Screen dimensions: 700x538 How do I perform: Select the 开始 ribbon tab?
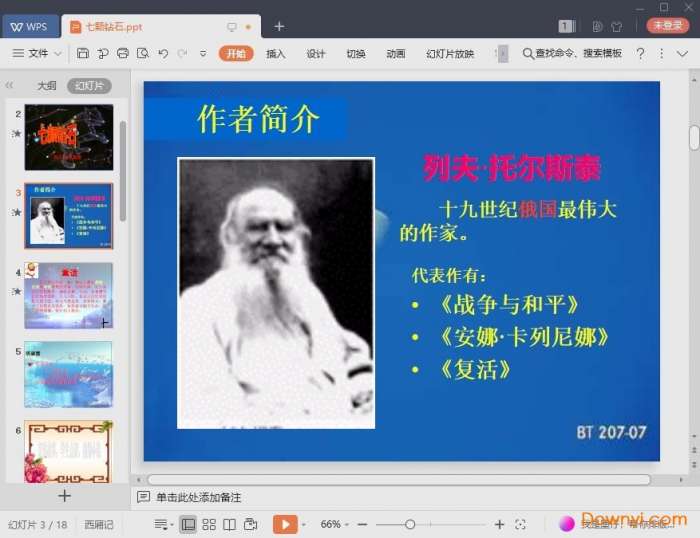[x=236, y=54]
